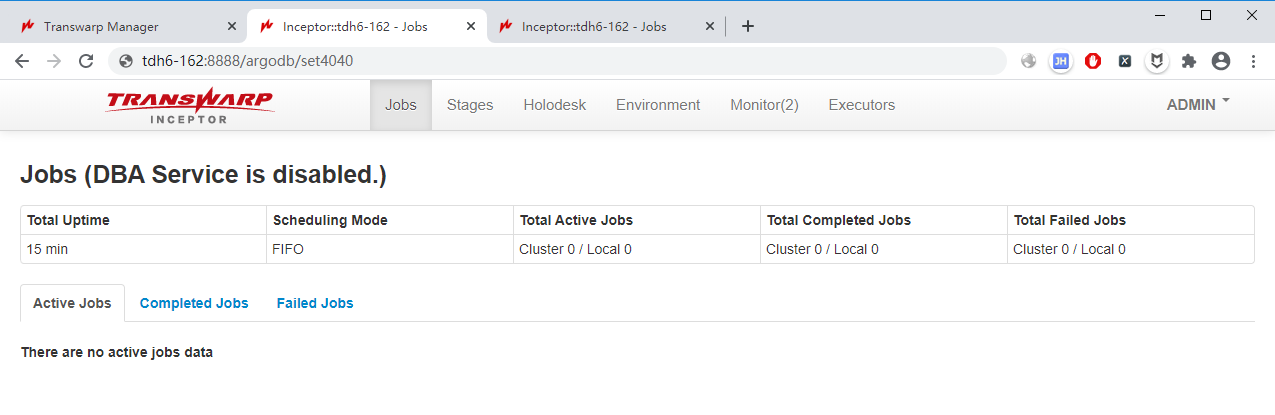The height and width of the screenshot is (415, 1275).
Task: Expand the ADMIN user dropdown
Action: coord(1198,104)
